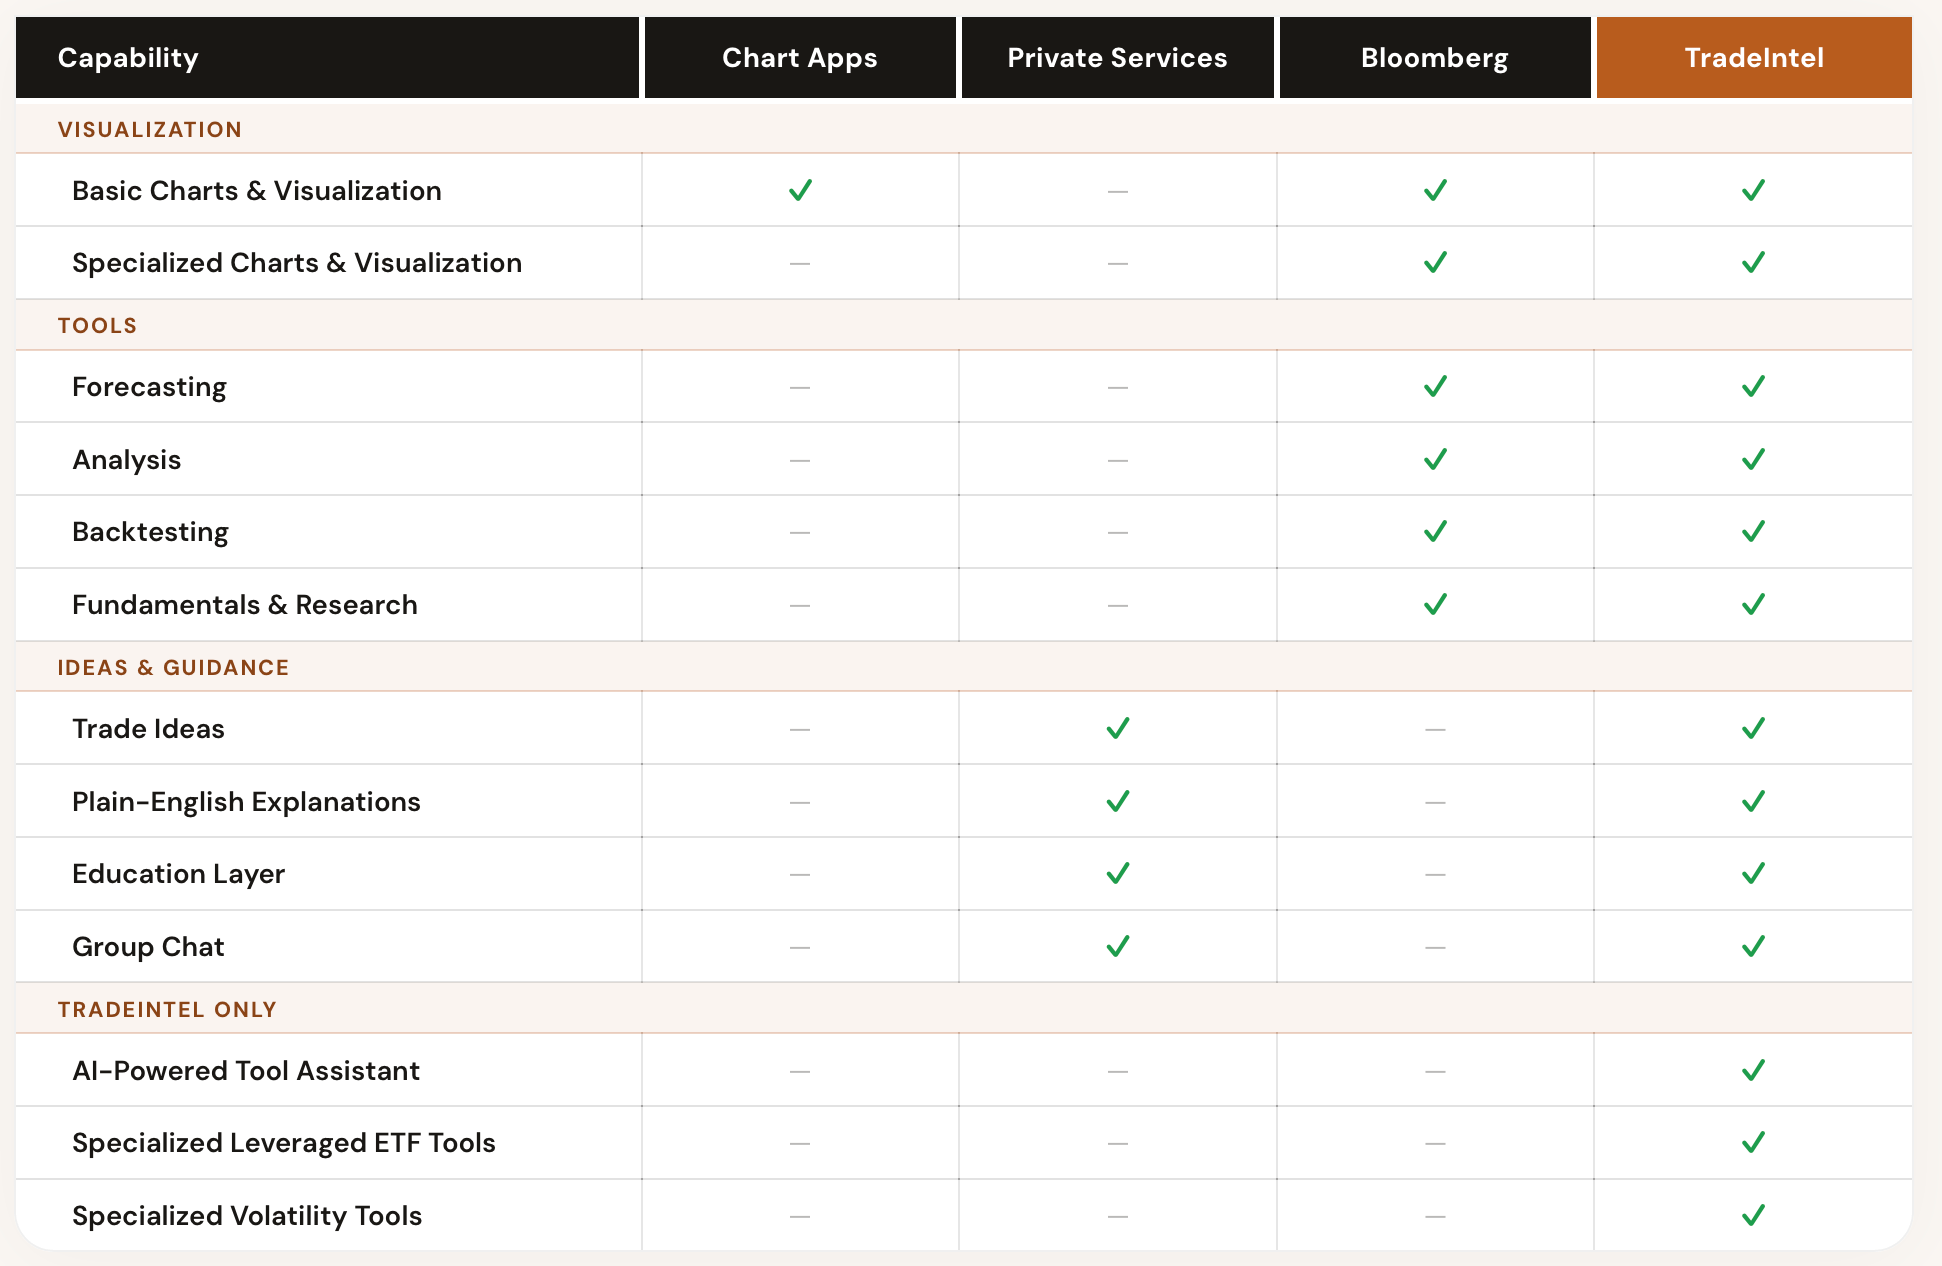Click Bloomberg checkmark for Fundamentals & Research
The width and height of the screenshot is (1942, 1266).
1435,604
